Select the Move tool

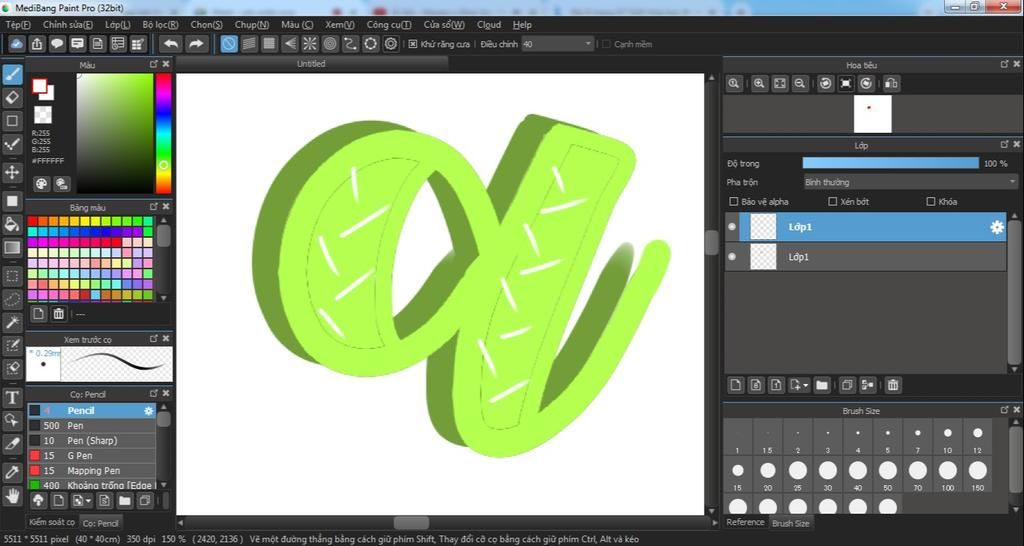point(12,173)
